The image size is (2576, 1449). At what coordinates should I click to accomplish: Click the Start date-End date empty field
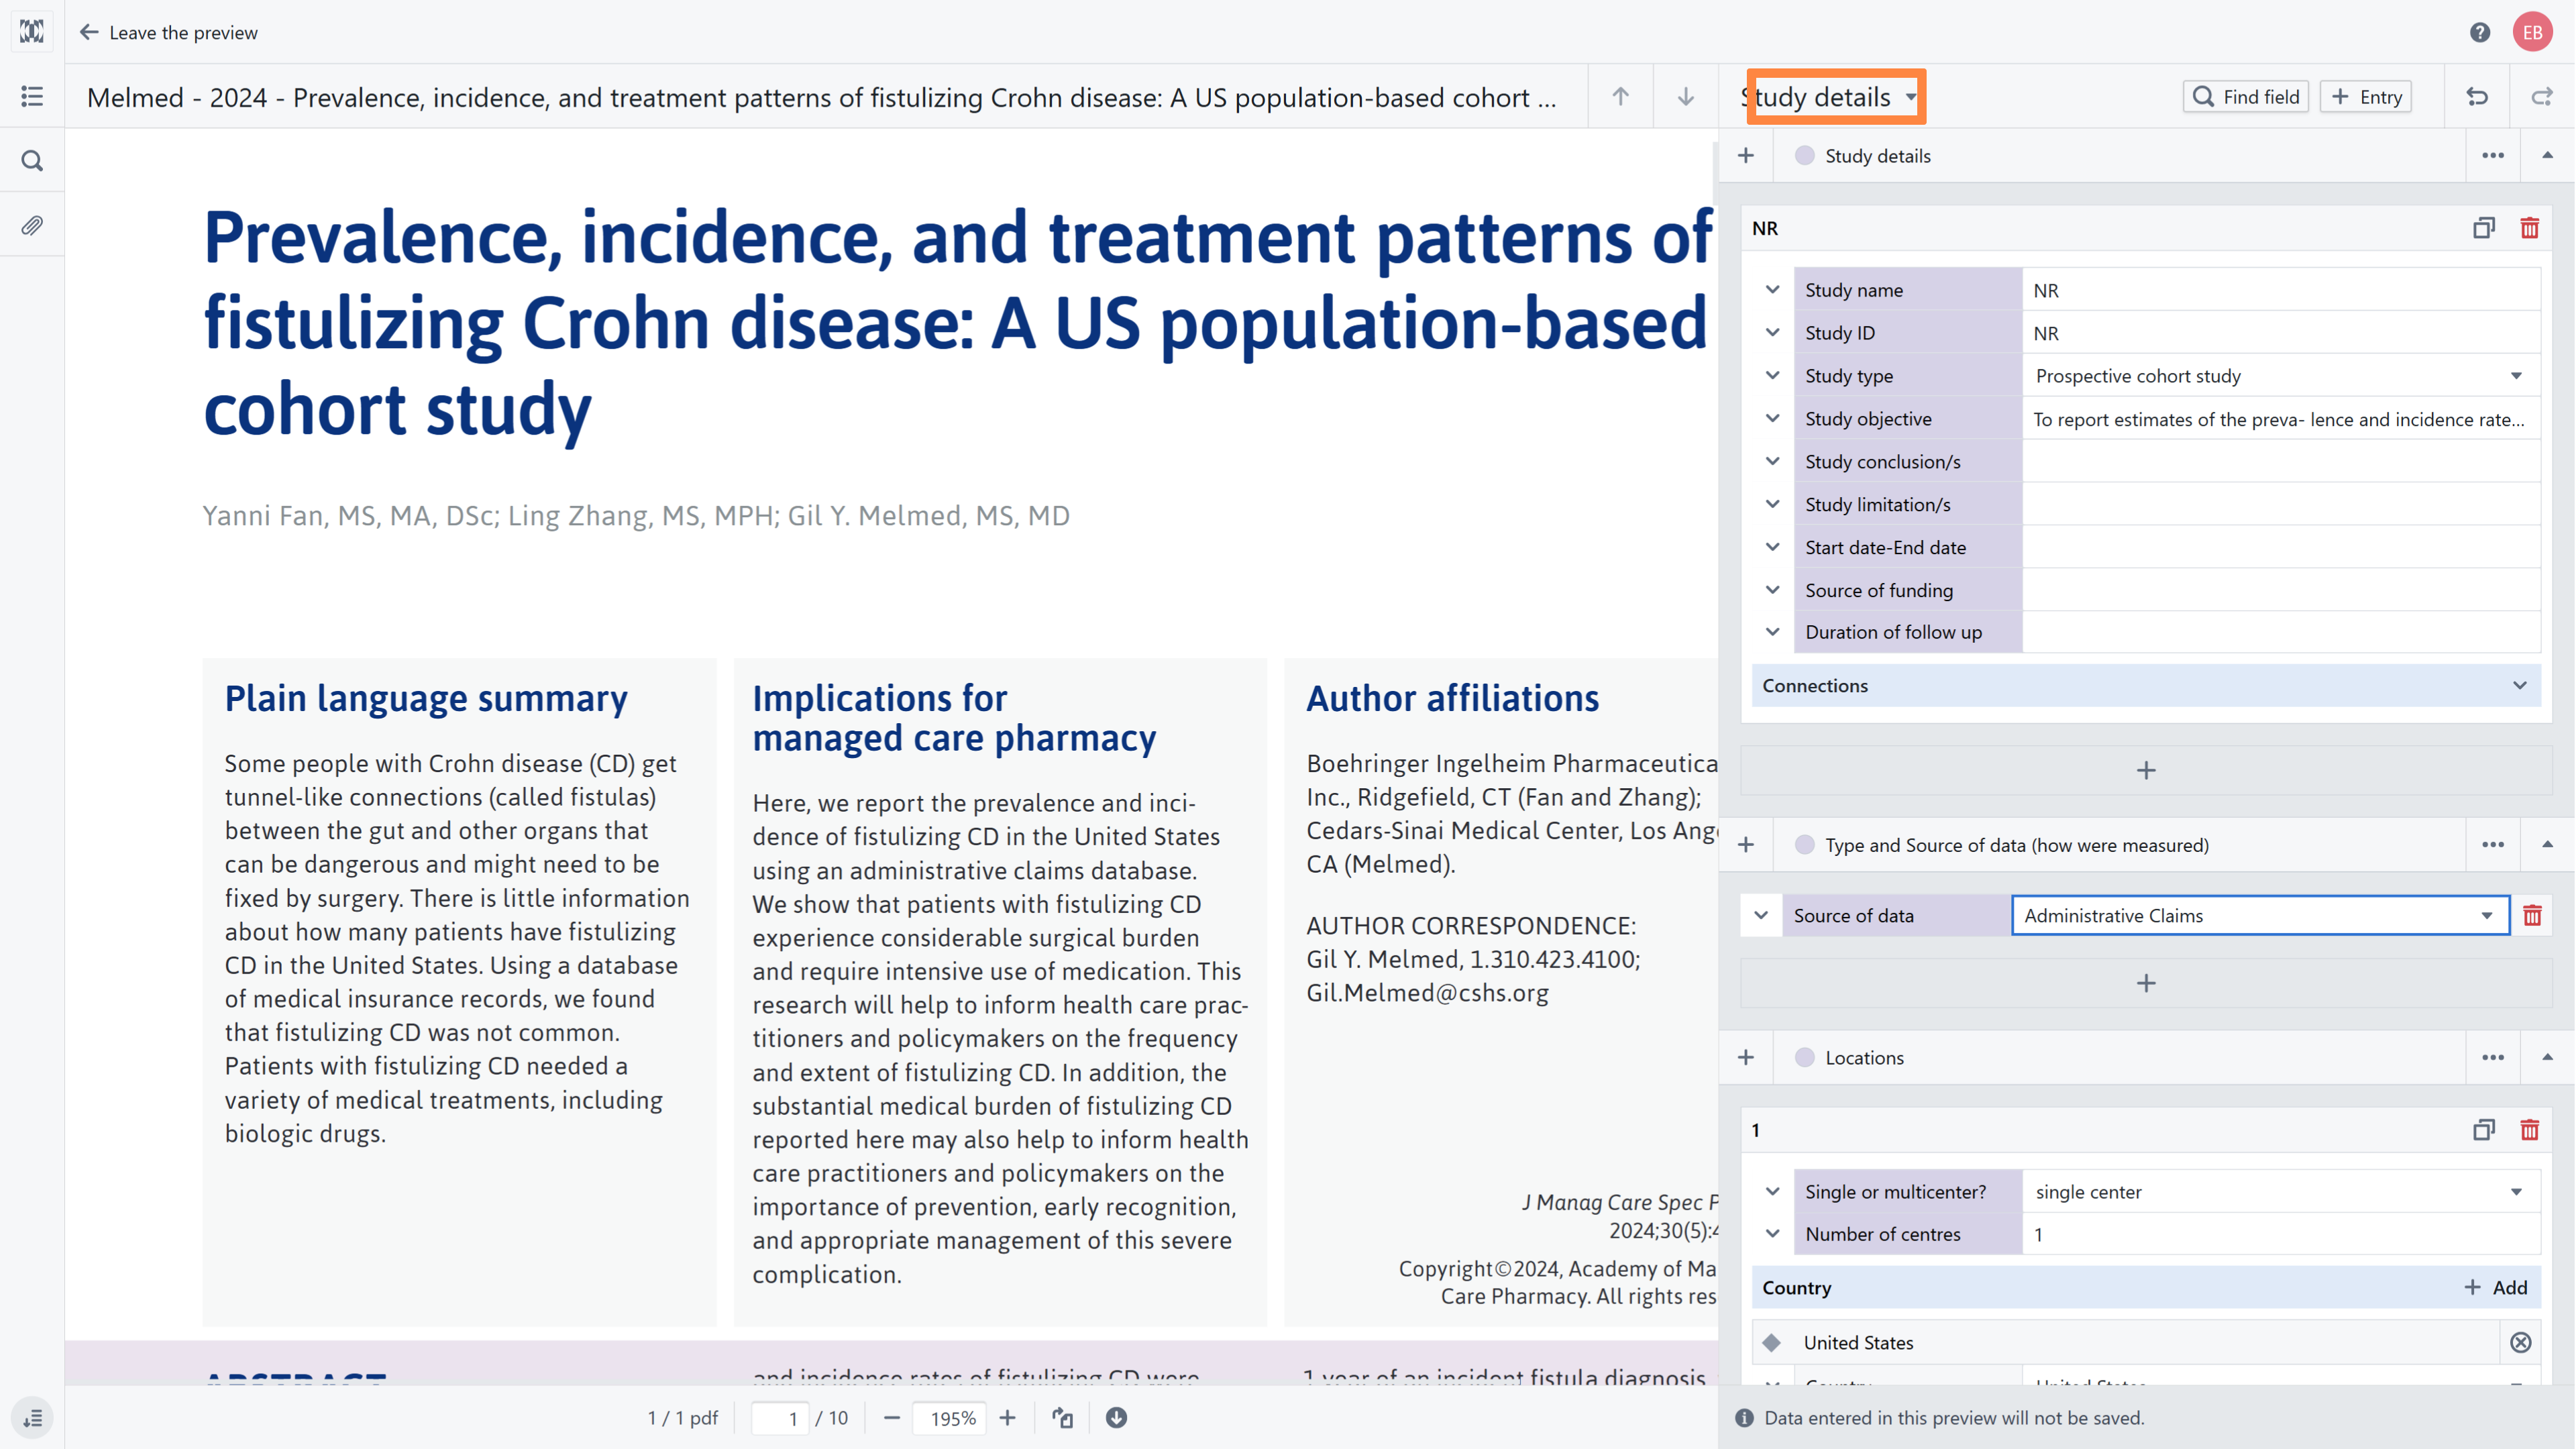click(2281, 547)
